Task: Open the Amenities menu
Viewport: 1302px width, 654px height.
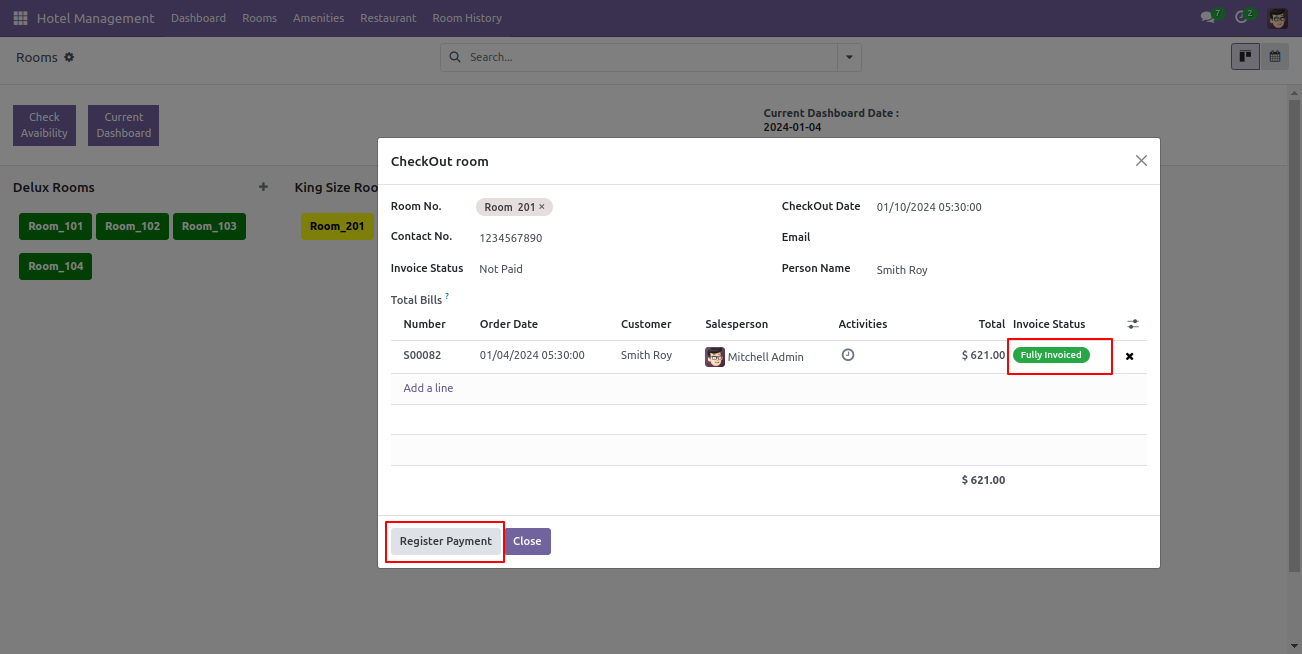Action: (x=318, y=18)
